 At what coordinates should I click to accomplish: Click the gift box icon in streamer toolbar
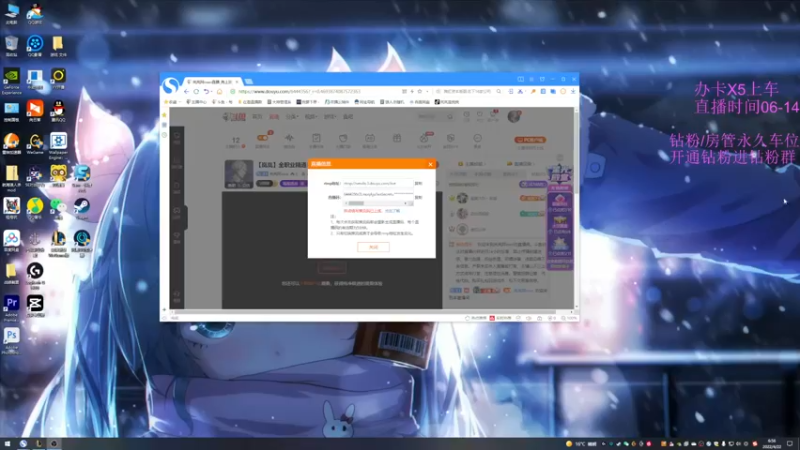tap(396, 139)
